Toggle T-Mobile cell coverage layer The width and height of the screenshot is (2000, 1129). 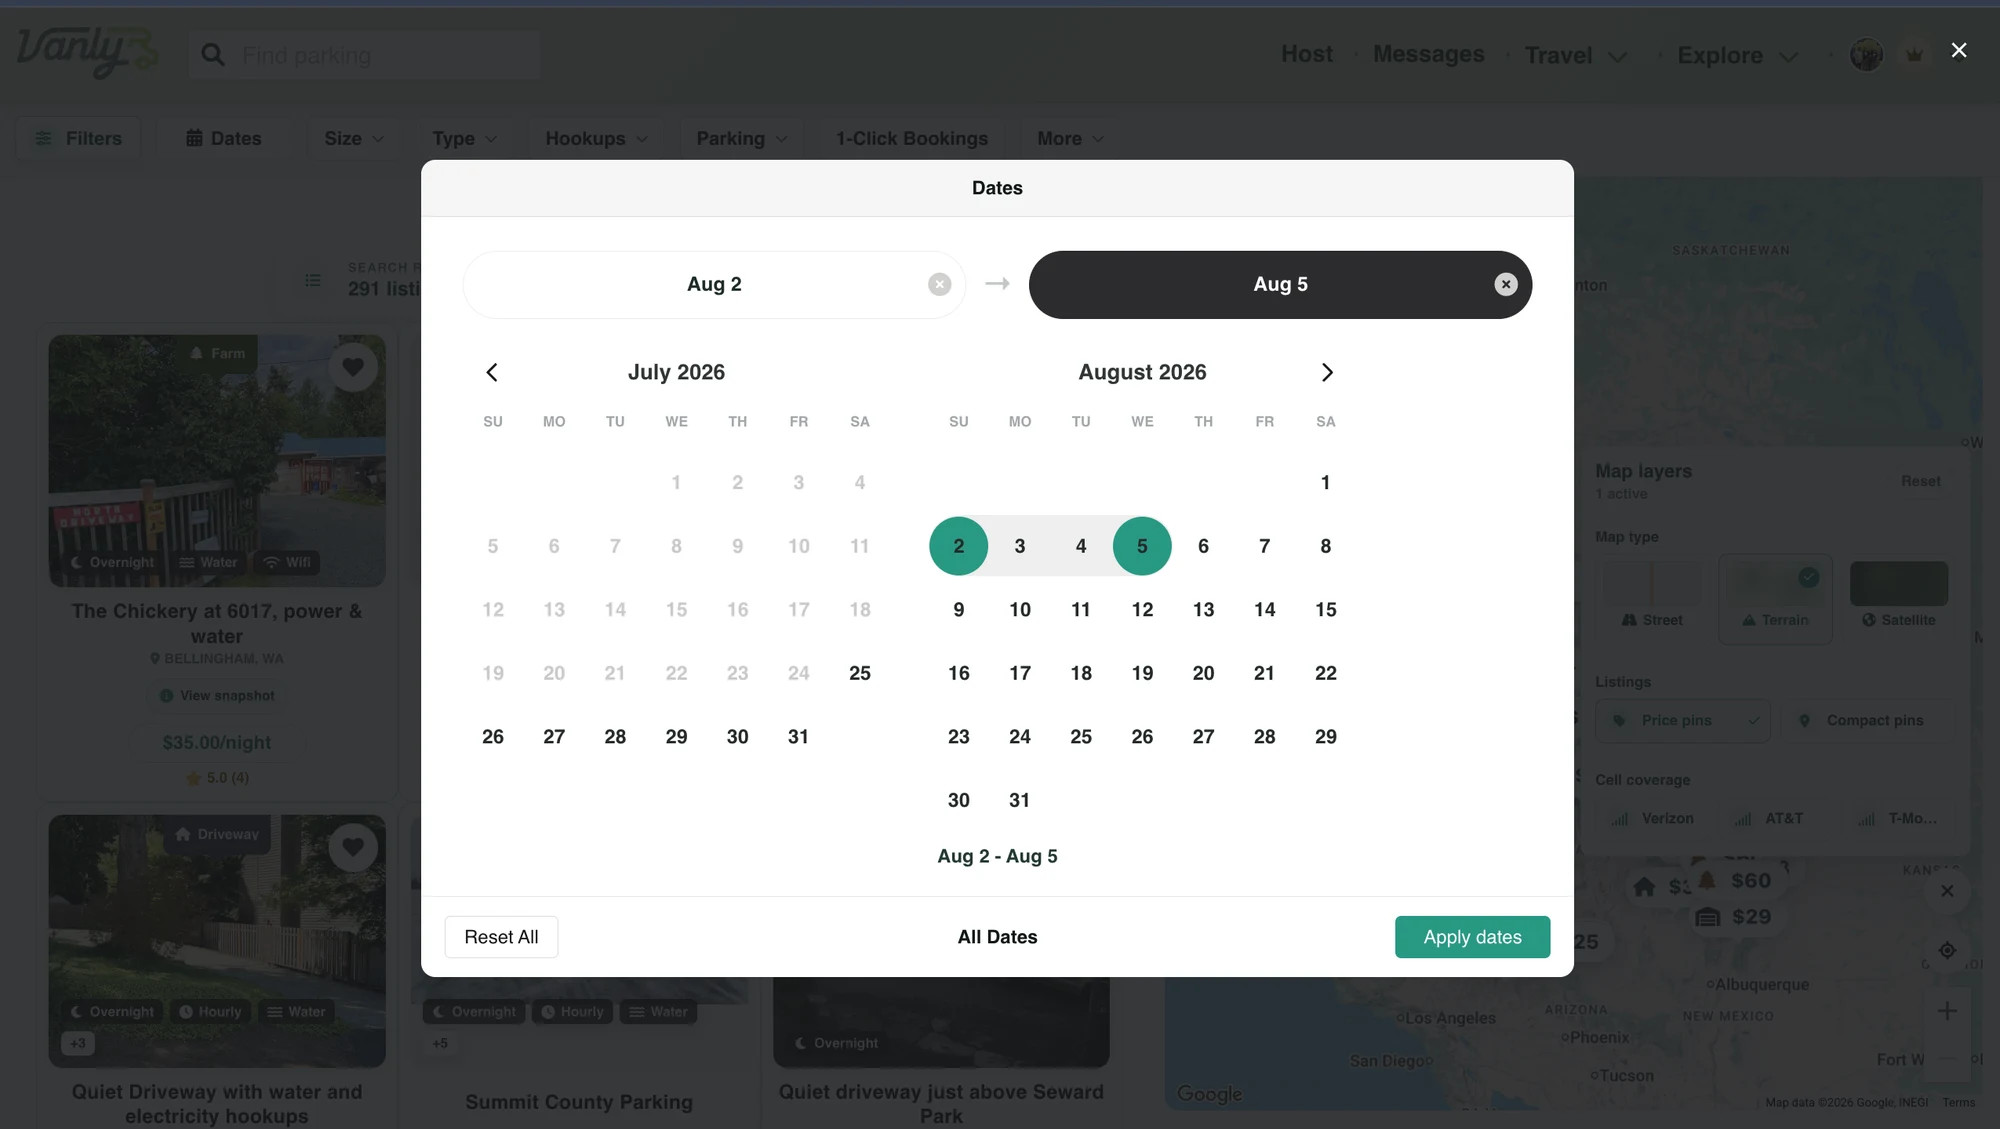pyautogui.click(x=1900, y=819)
